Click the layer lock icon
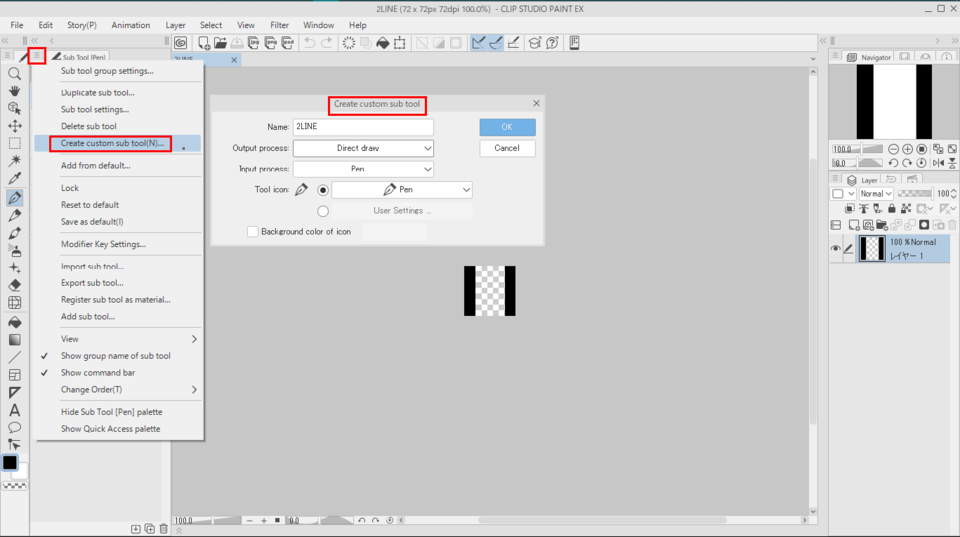Screen dimensions: 960x537 click(x=891, y=209)
